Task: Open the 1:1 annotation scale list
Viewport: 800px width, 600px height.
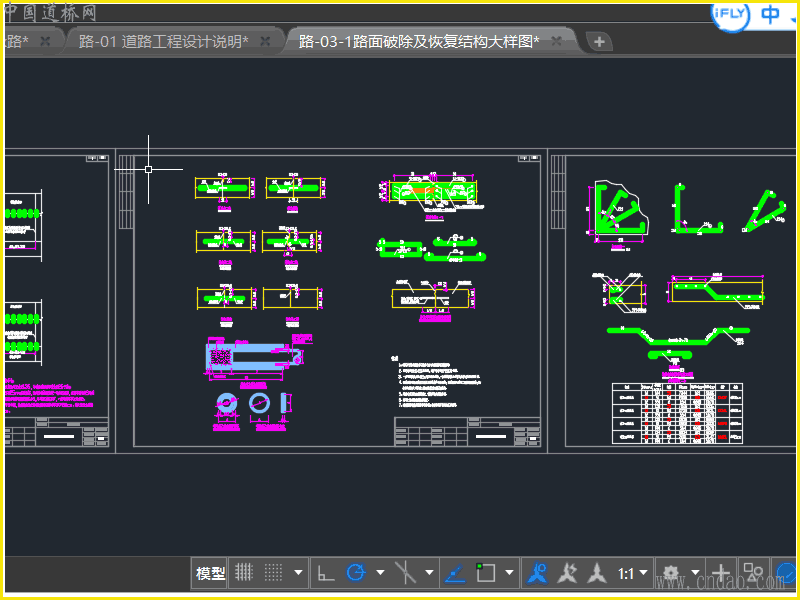Action: click(631, 573)
